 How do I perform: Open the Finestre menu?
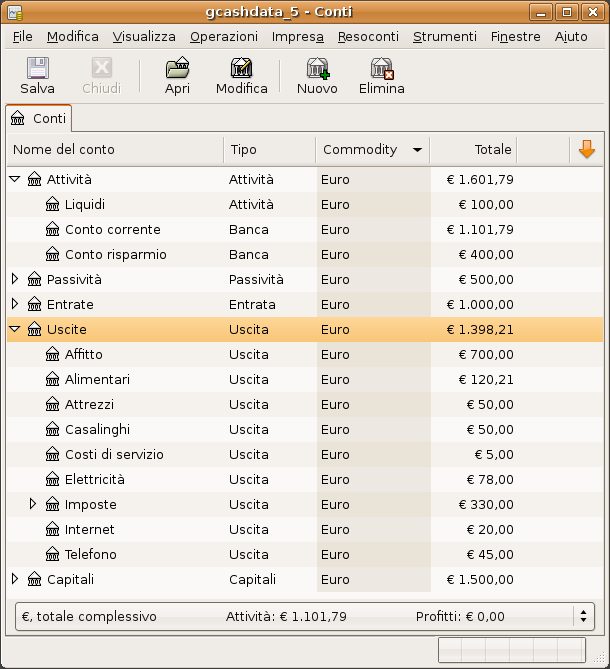tap(515, 37)
